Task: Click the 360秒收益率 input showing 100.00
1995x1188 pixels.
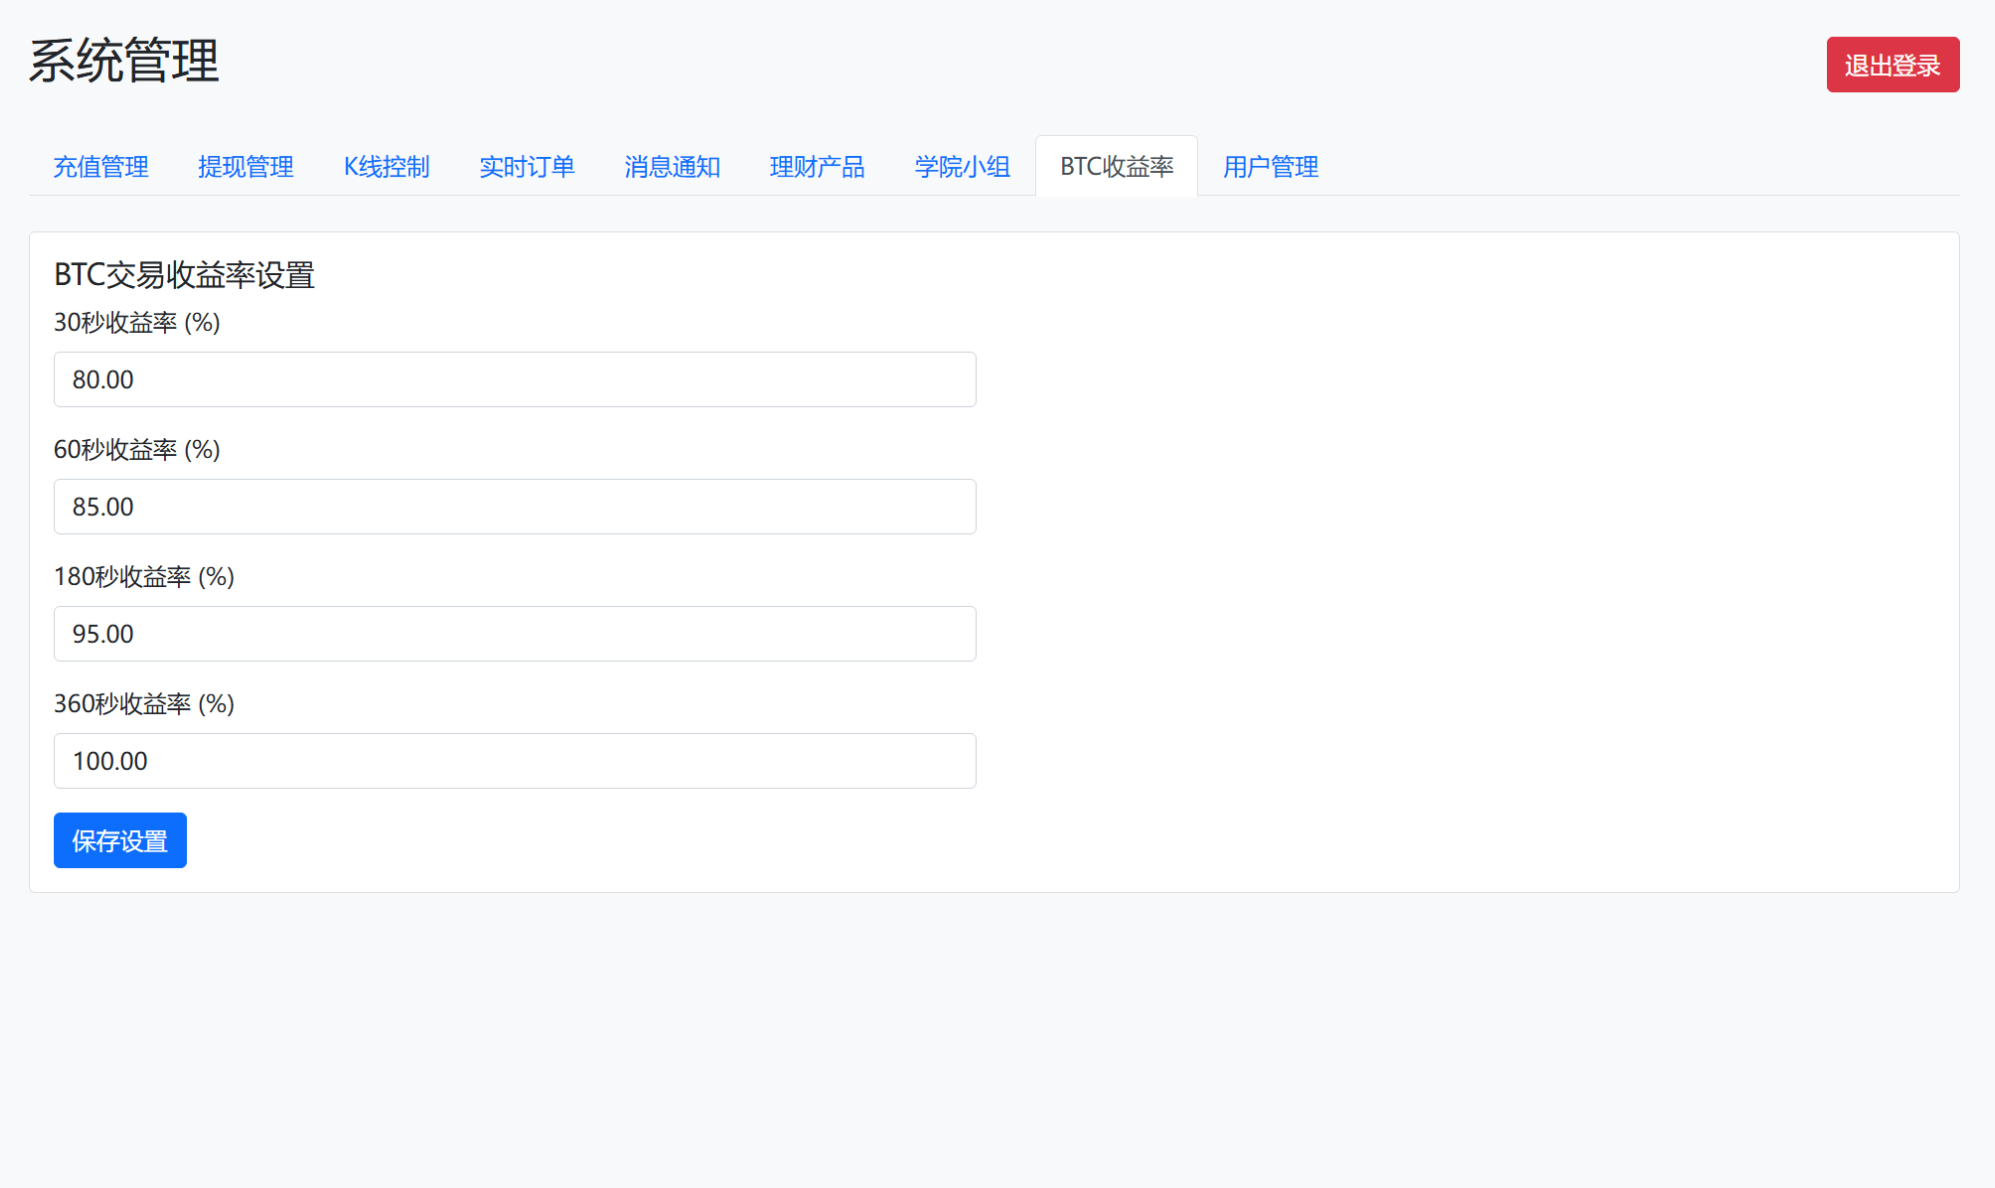Action: coord(514,760)
